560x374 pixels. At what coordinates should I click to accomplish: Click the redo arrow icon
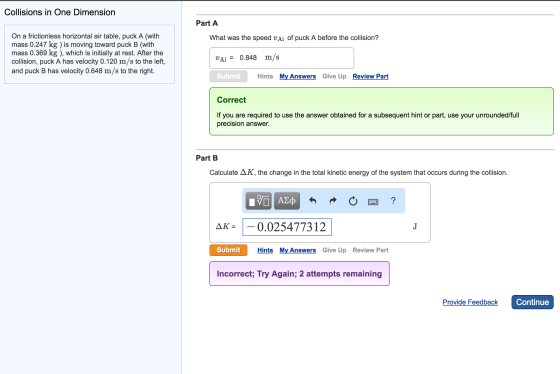333,201
